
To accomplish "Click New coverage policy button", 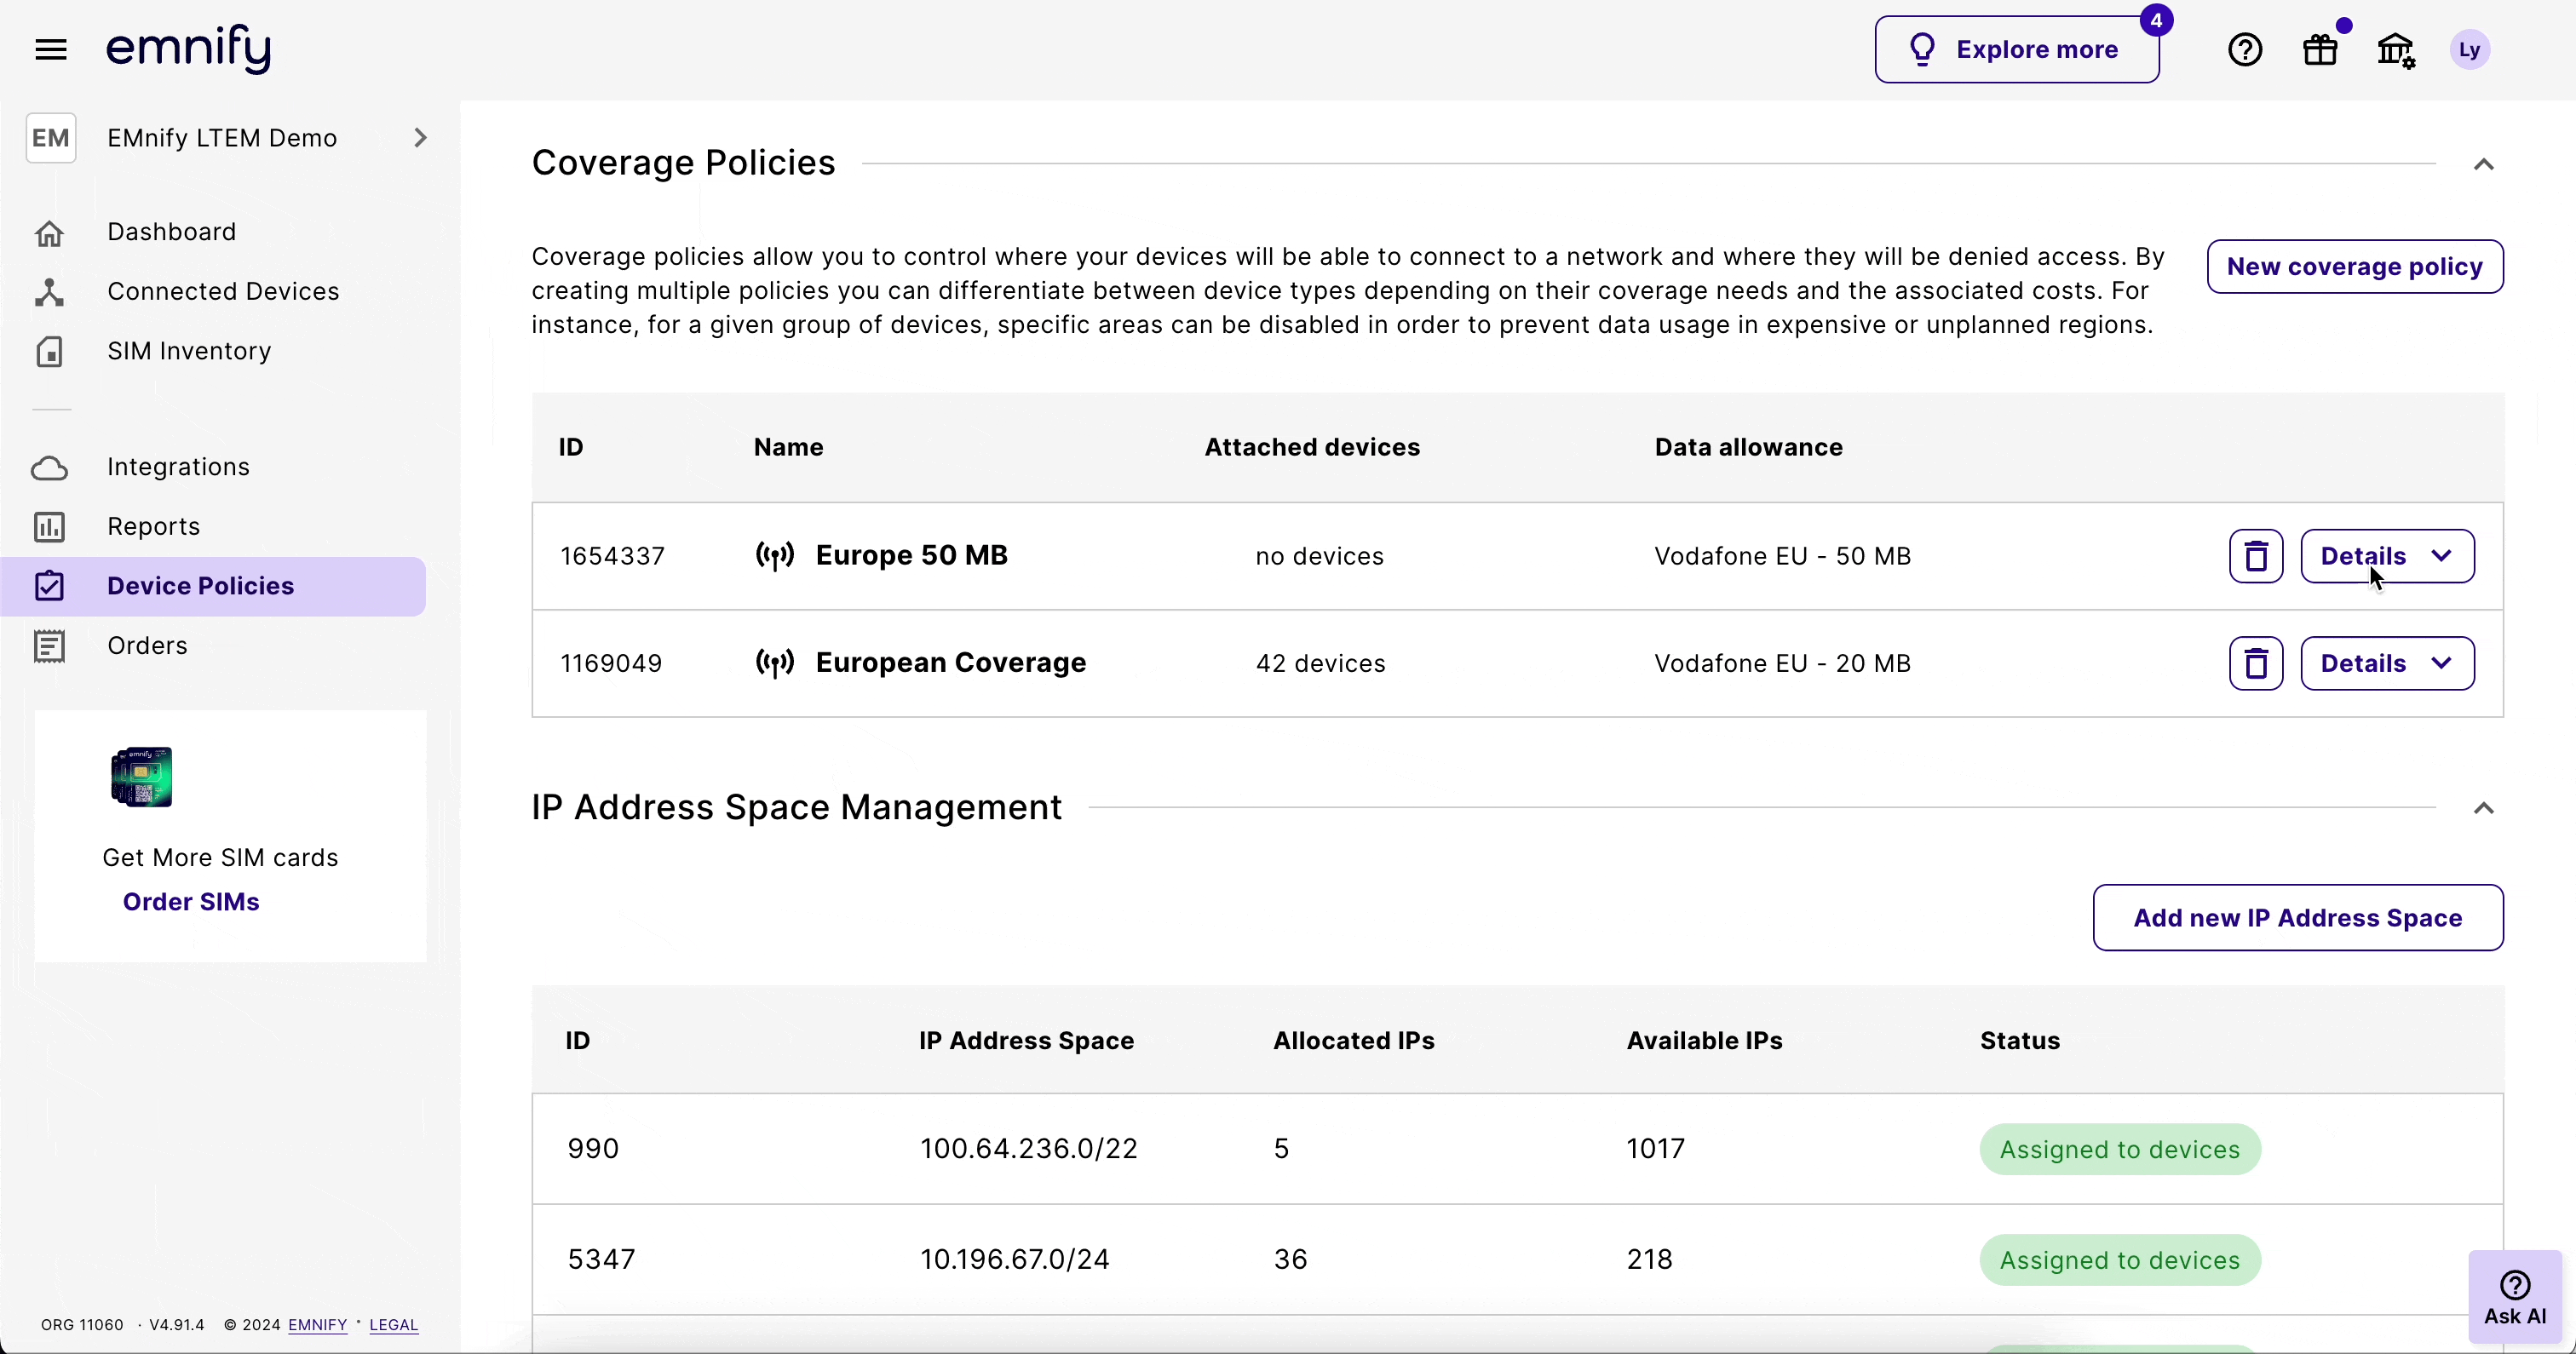I will click(x=2354, y=266).
